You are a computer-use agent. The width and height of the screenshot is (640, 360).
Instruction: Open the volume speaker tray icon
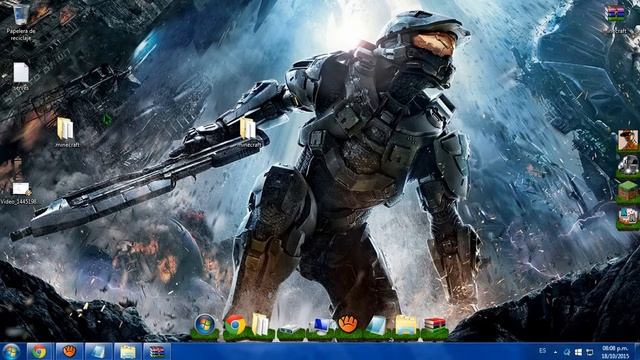(x=567, y=352)
